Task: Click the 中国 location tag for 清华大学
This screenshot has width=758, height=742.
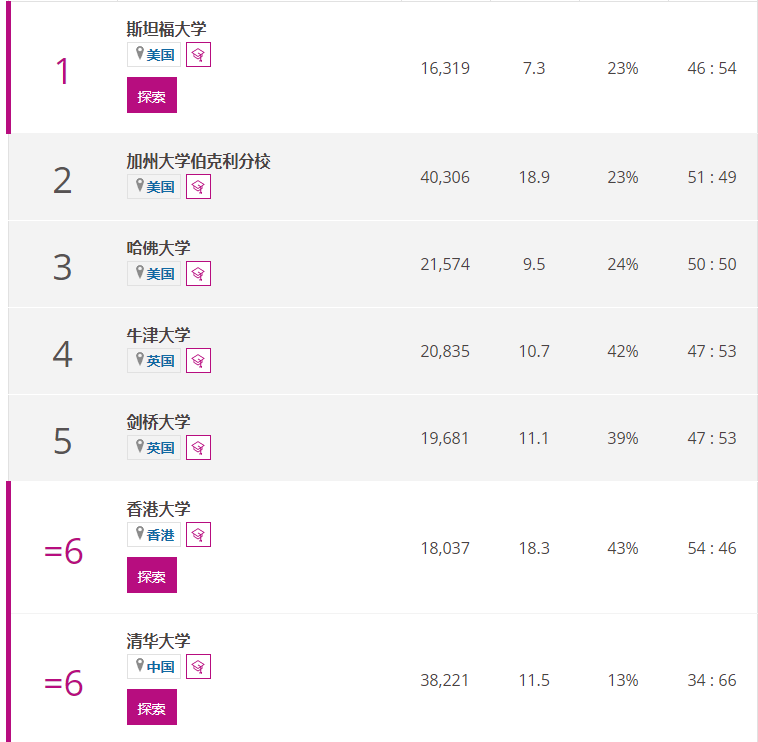Action: [154, 667]
